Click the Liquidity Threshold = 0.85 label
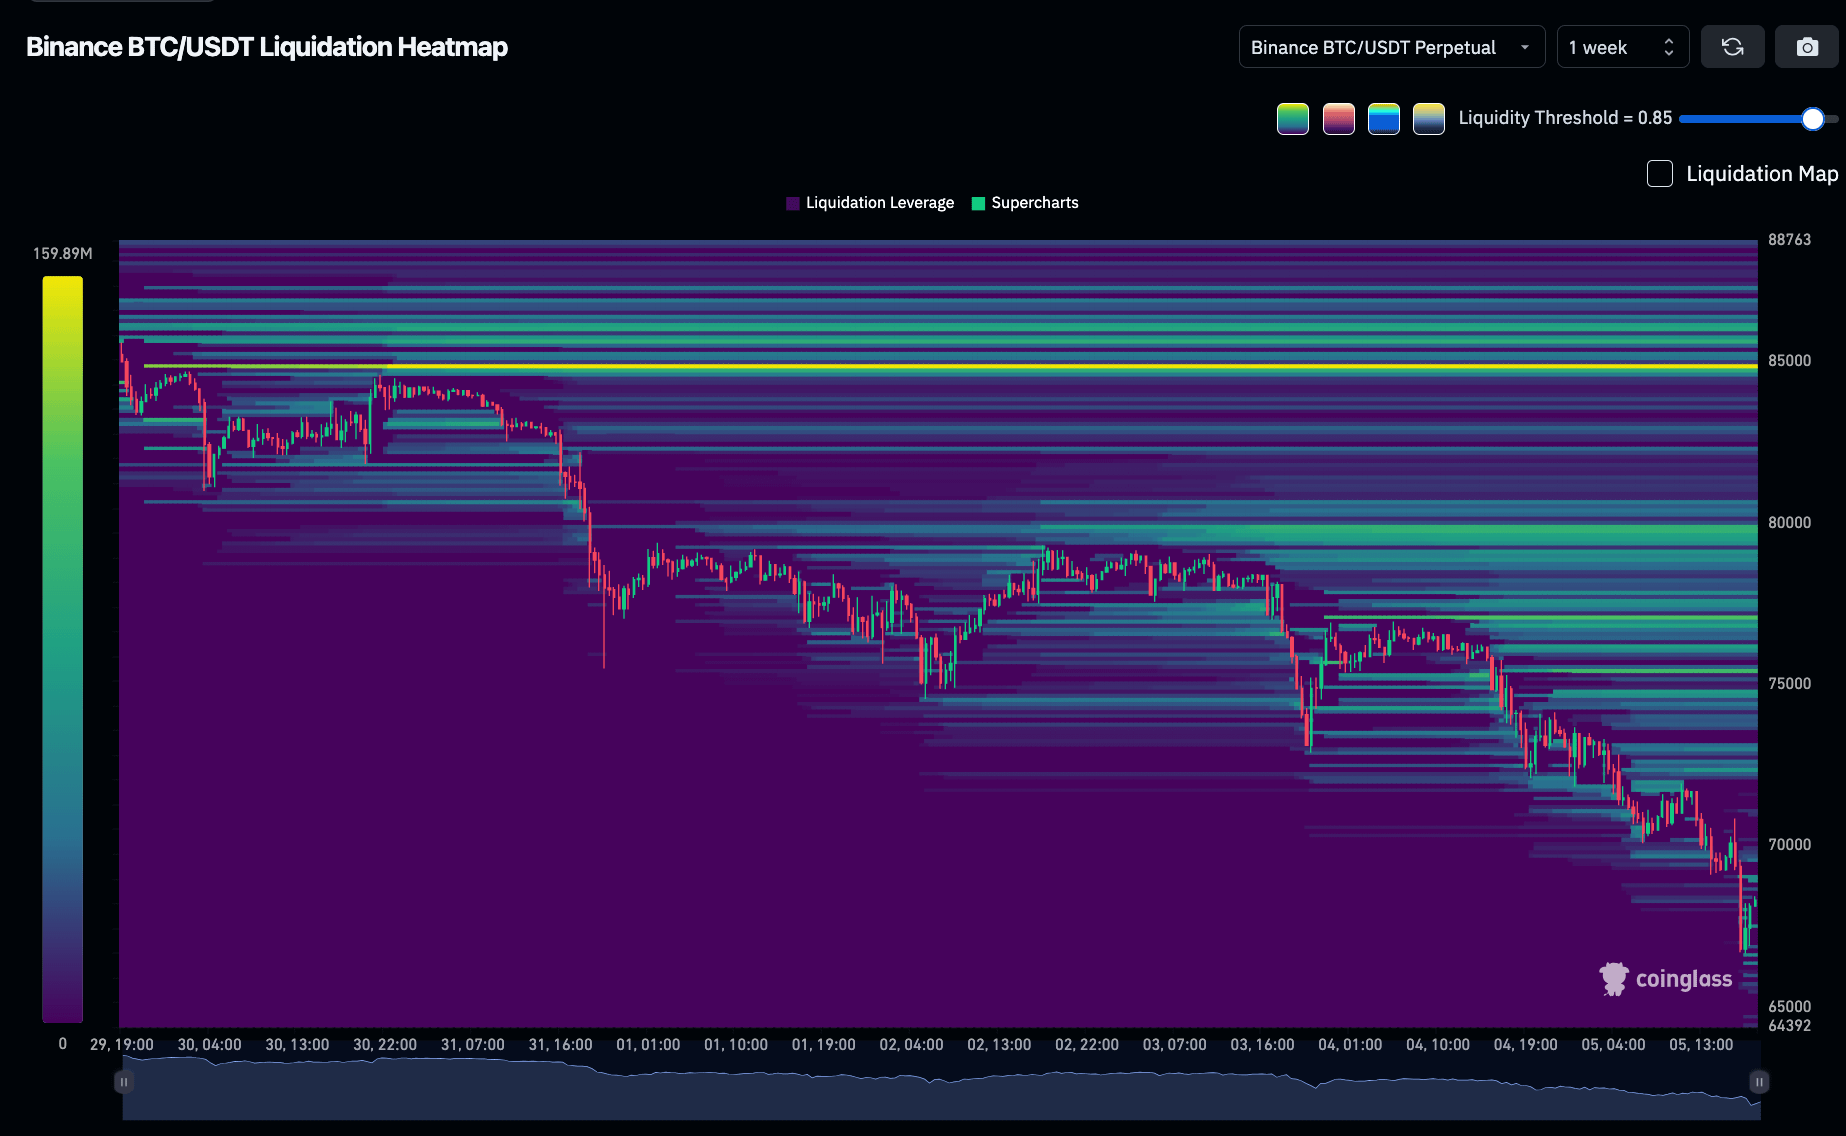The width and height of the screenshot is (1846, 1136). 1565,118
